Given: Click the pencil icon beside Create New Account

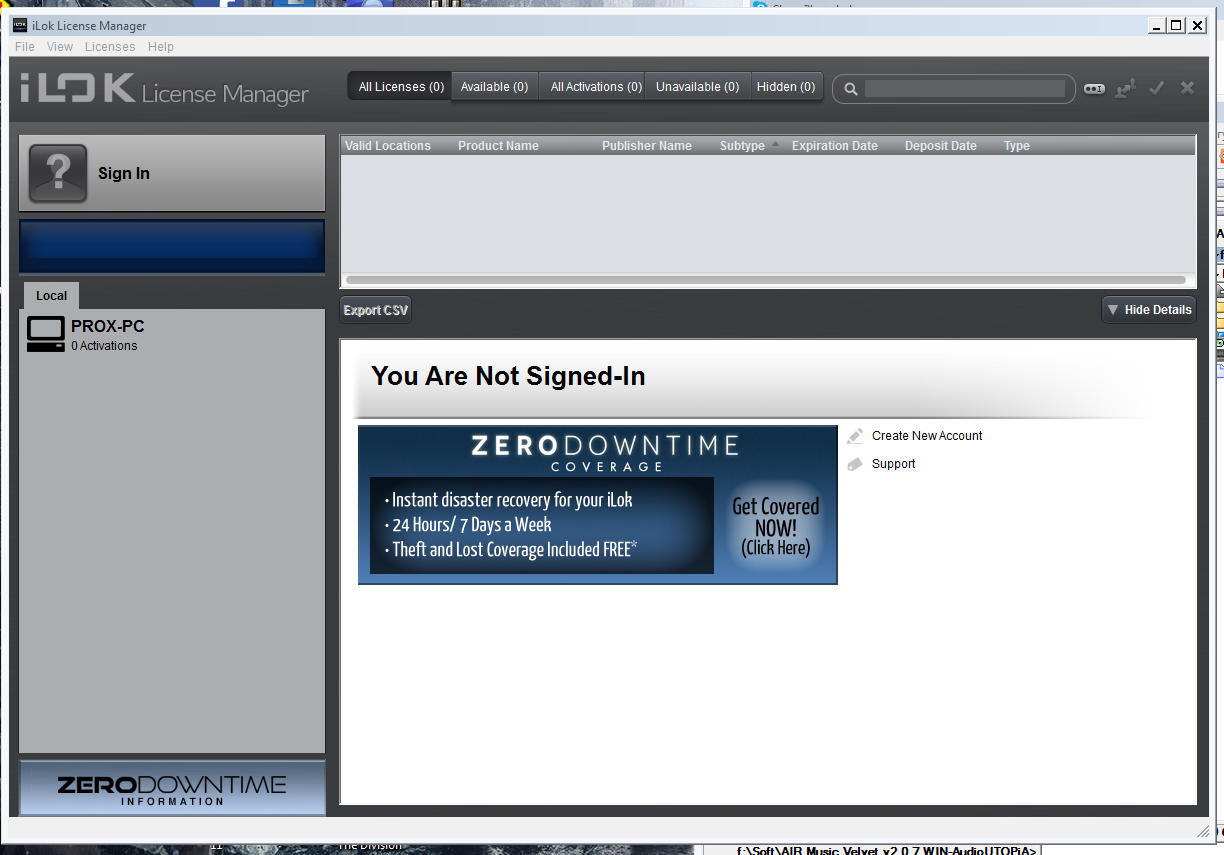Looking at the screenshot, I should click(x=855, y=436).
